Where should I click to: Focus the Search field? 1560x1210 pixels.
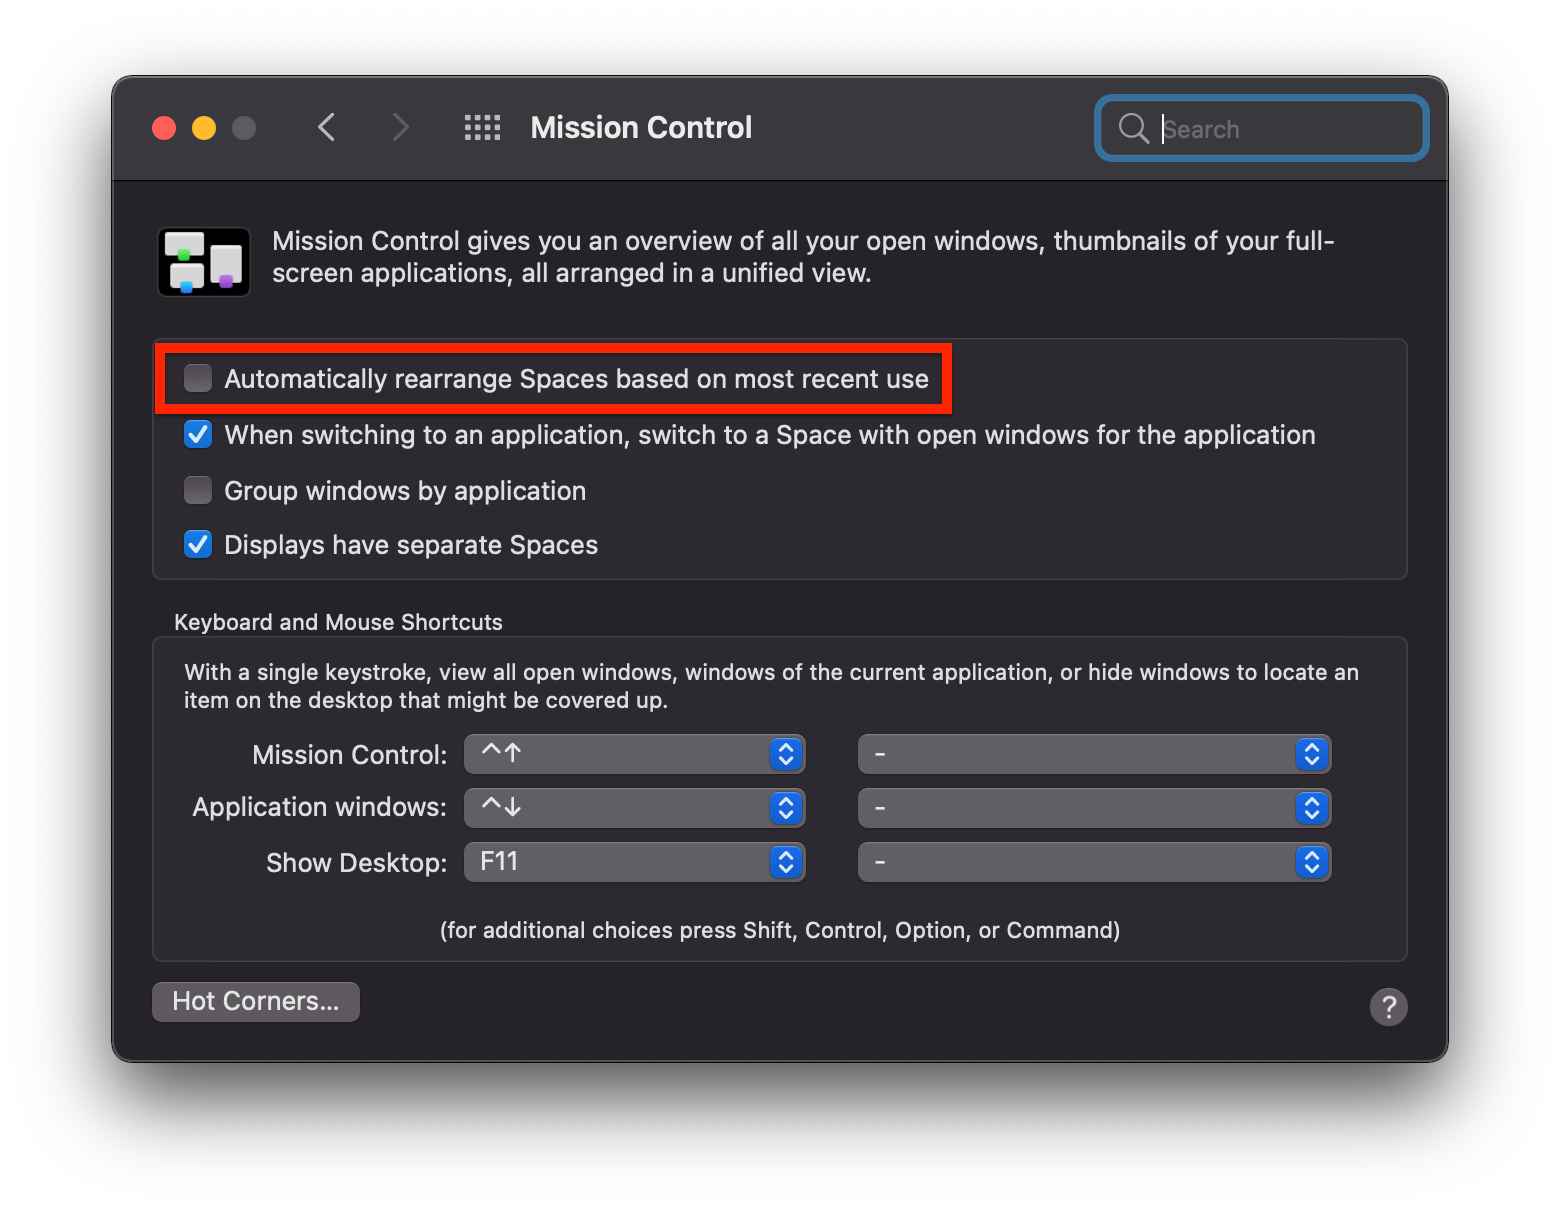pyautogui.click(x=1262, y=128)
